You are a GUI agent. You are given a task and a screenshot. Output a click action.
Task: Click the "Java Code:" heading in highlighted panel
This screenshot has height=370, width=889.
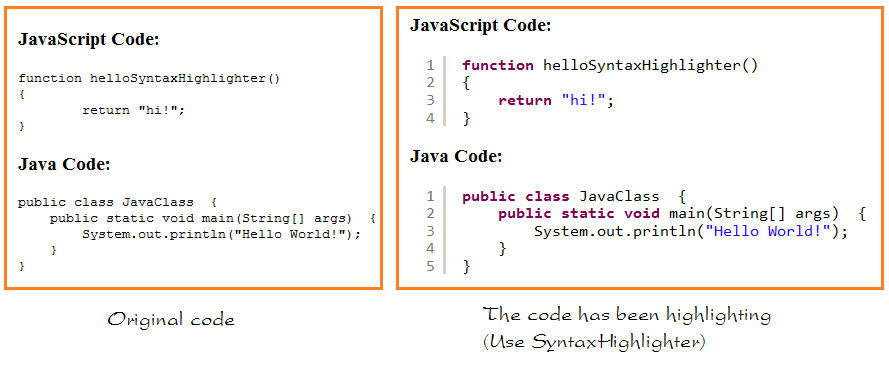point(456,156)
